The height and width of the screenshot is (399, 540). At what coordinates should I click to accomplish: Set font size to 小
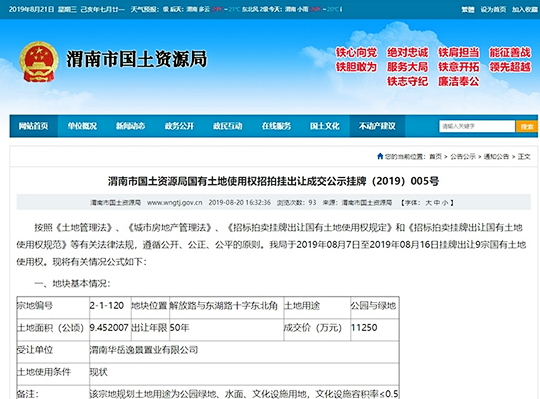pyautogui.click(x=445, y=202)
